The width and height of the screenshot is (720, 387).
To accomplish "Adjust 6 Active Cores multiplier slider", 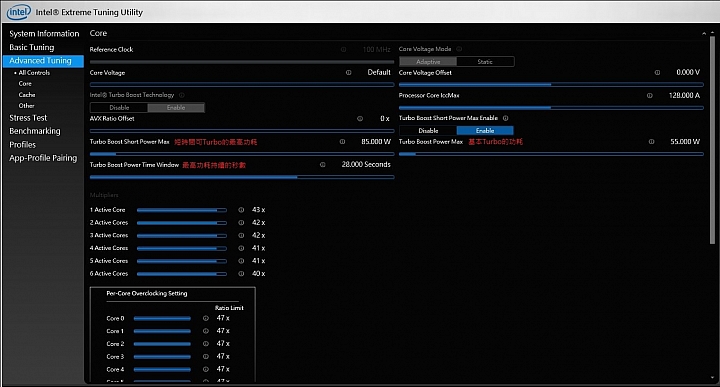I will 182,274.
